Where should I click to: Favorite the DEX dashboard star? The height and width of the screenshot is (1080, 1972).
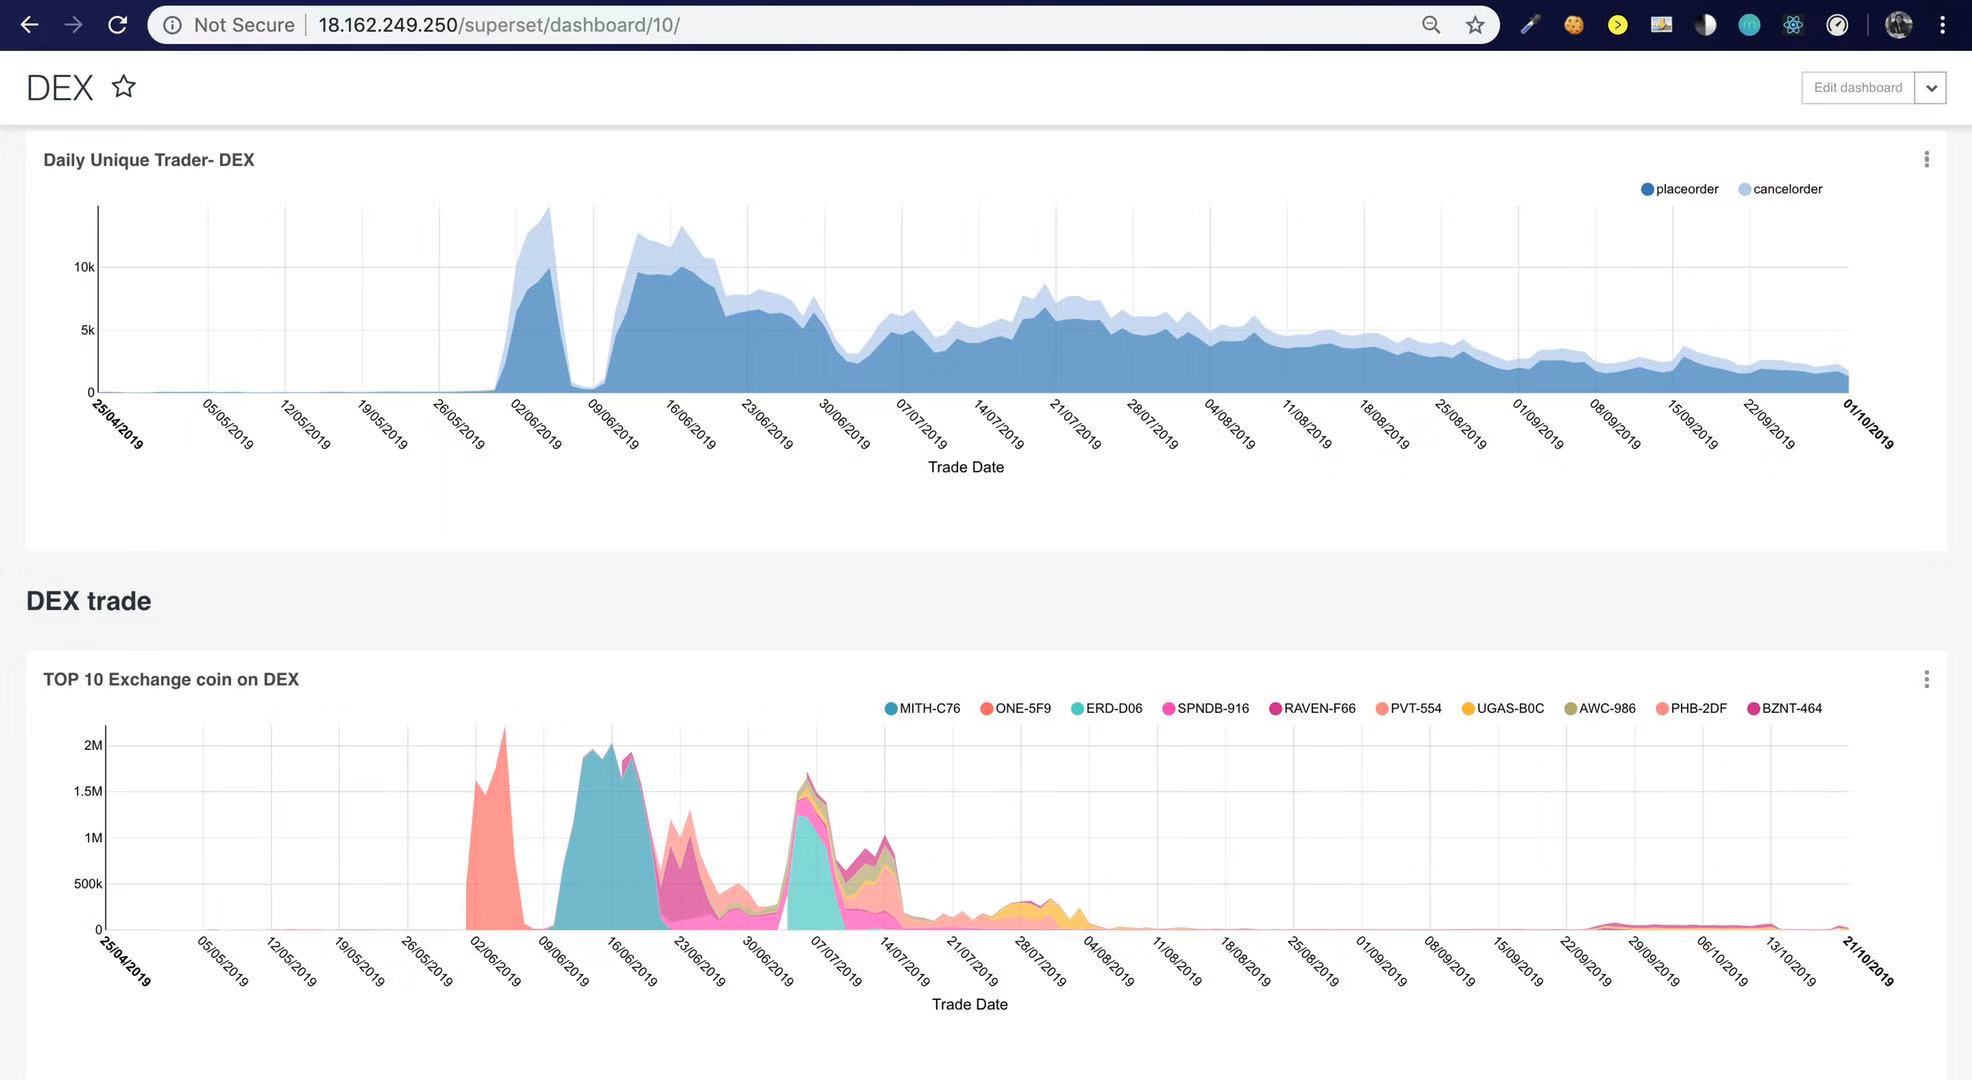(123, 87)
